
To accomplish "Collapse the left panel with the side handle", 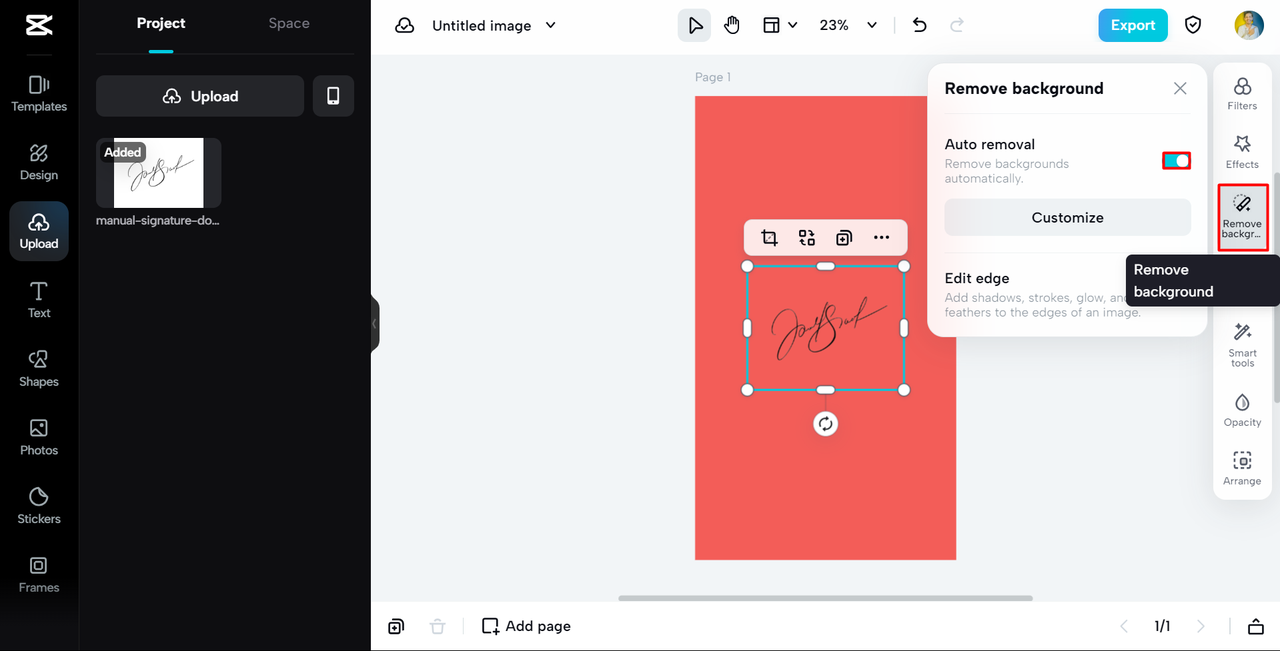I will 375,324.
